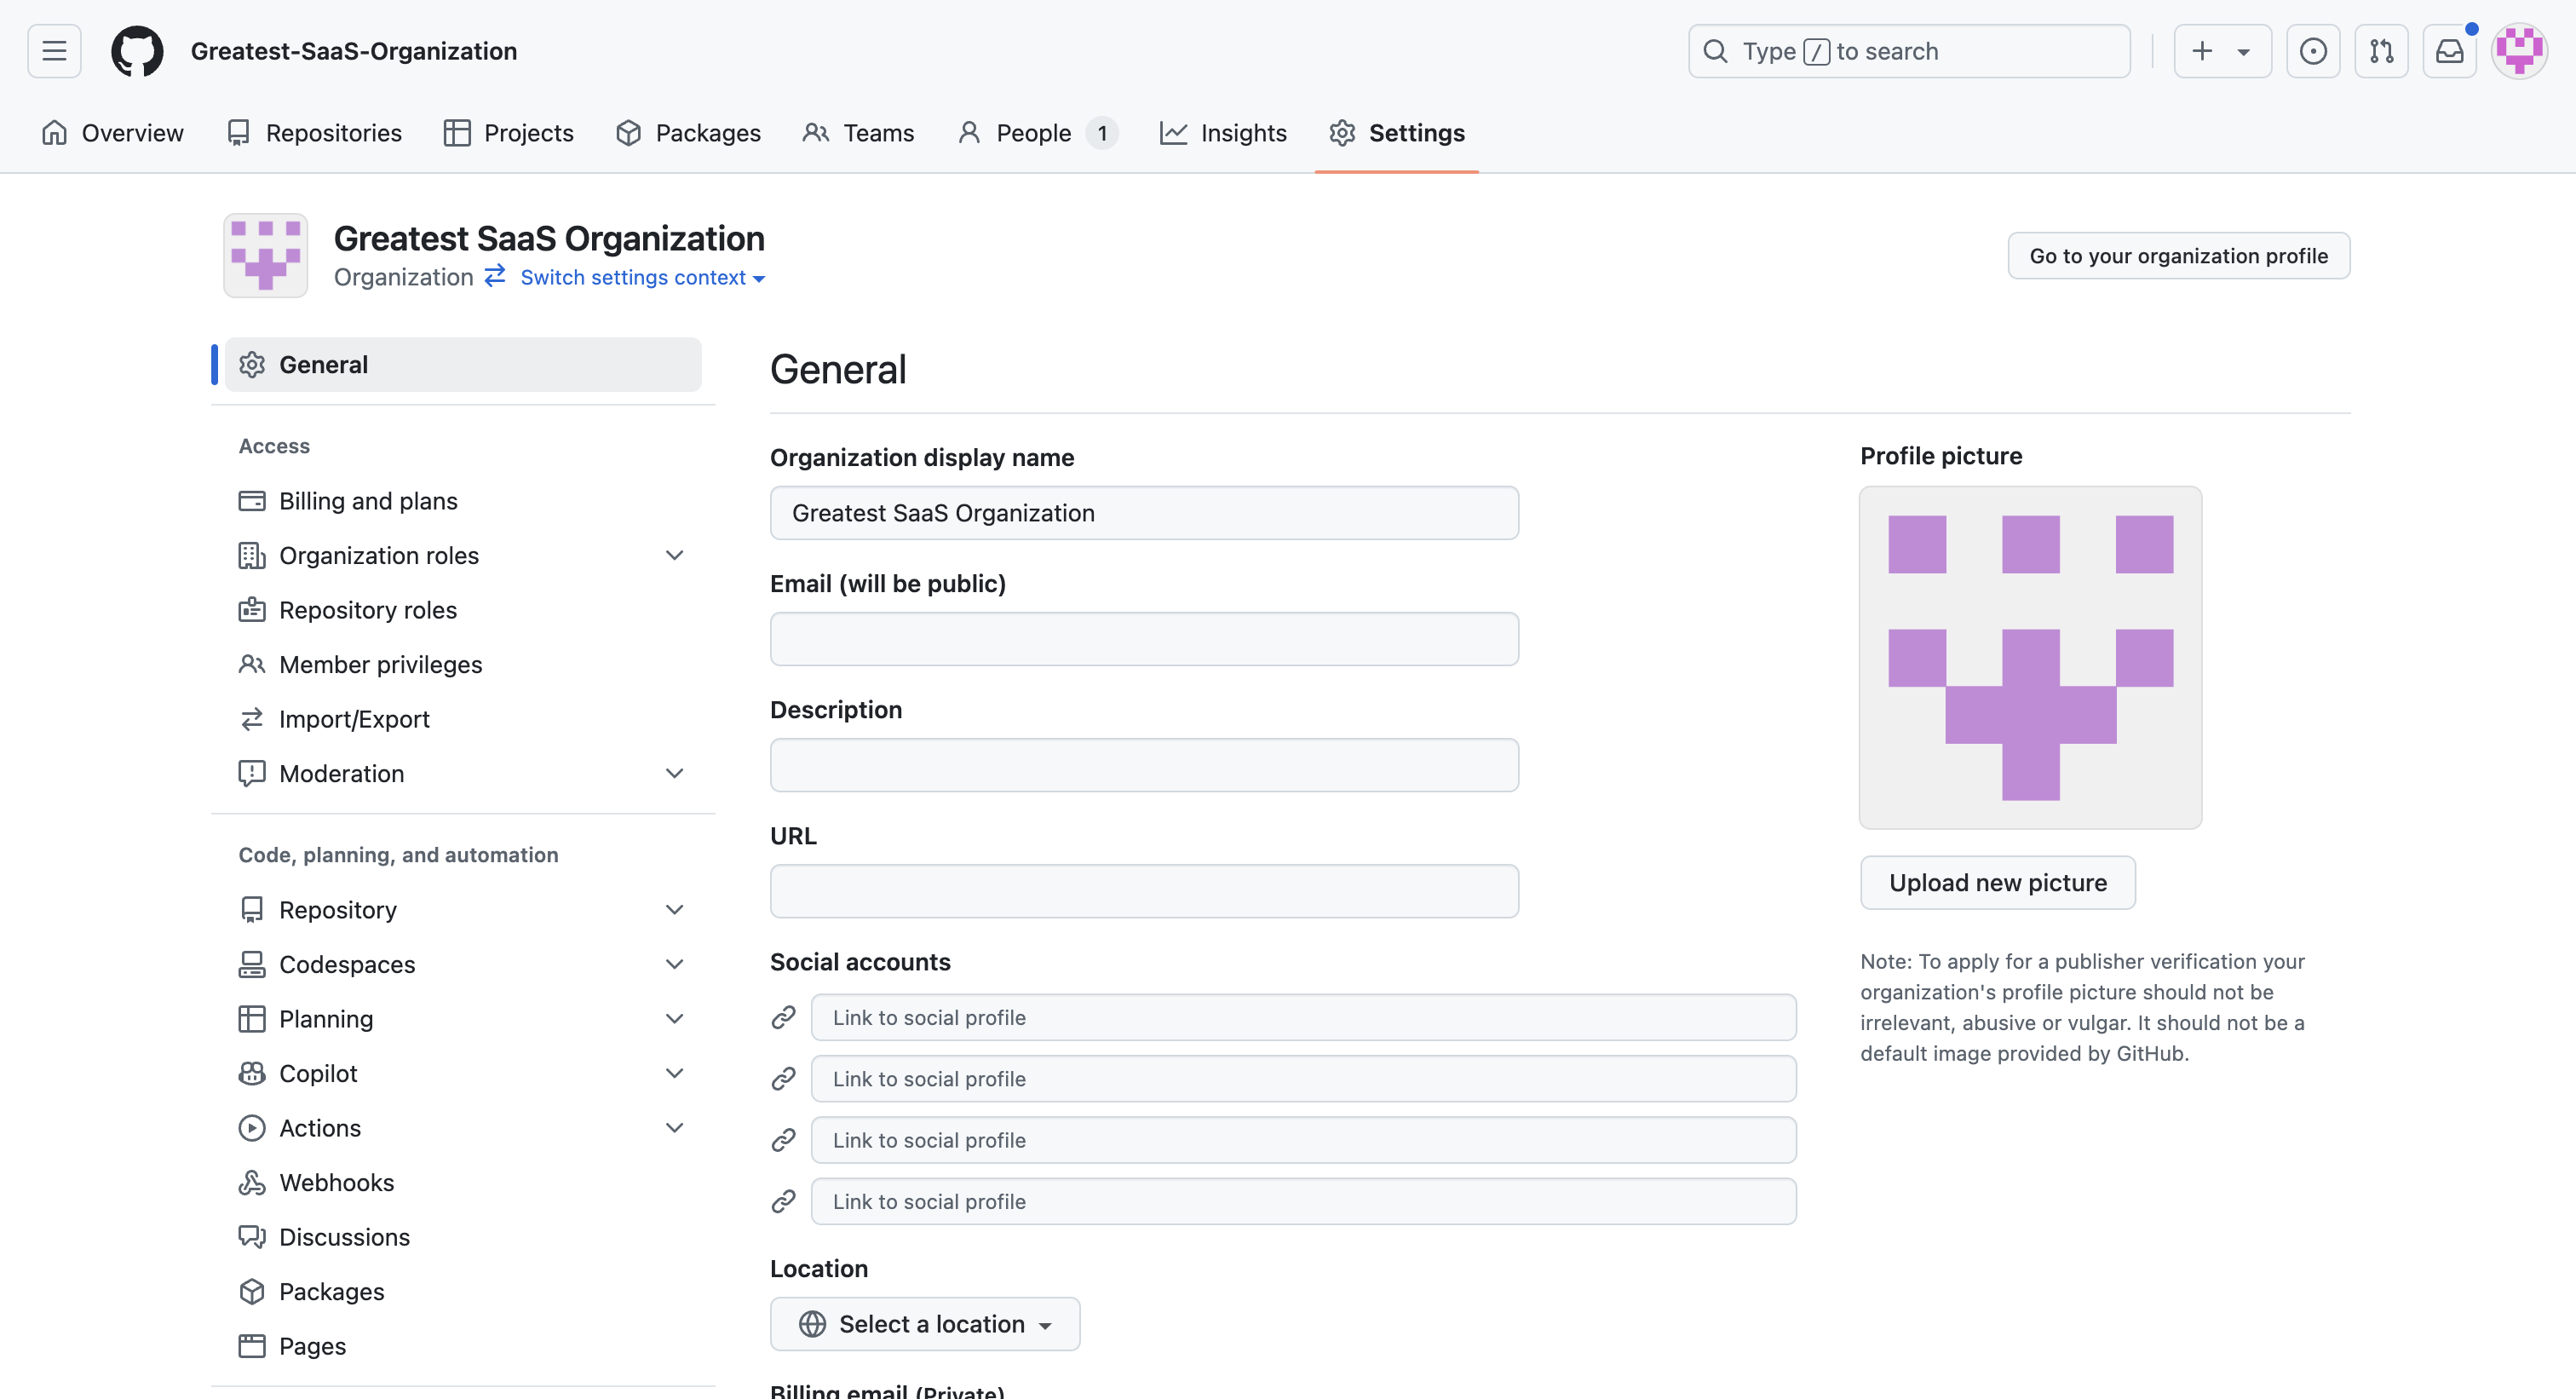
Task: Open the hamburger navigation menu
Action: [x=54, y=51]
